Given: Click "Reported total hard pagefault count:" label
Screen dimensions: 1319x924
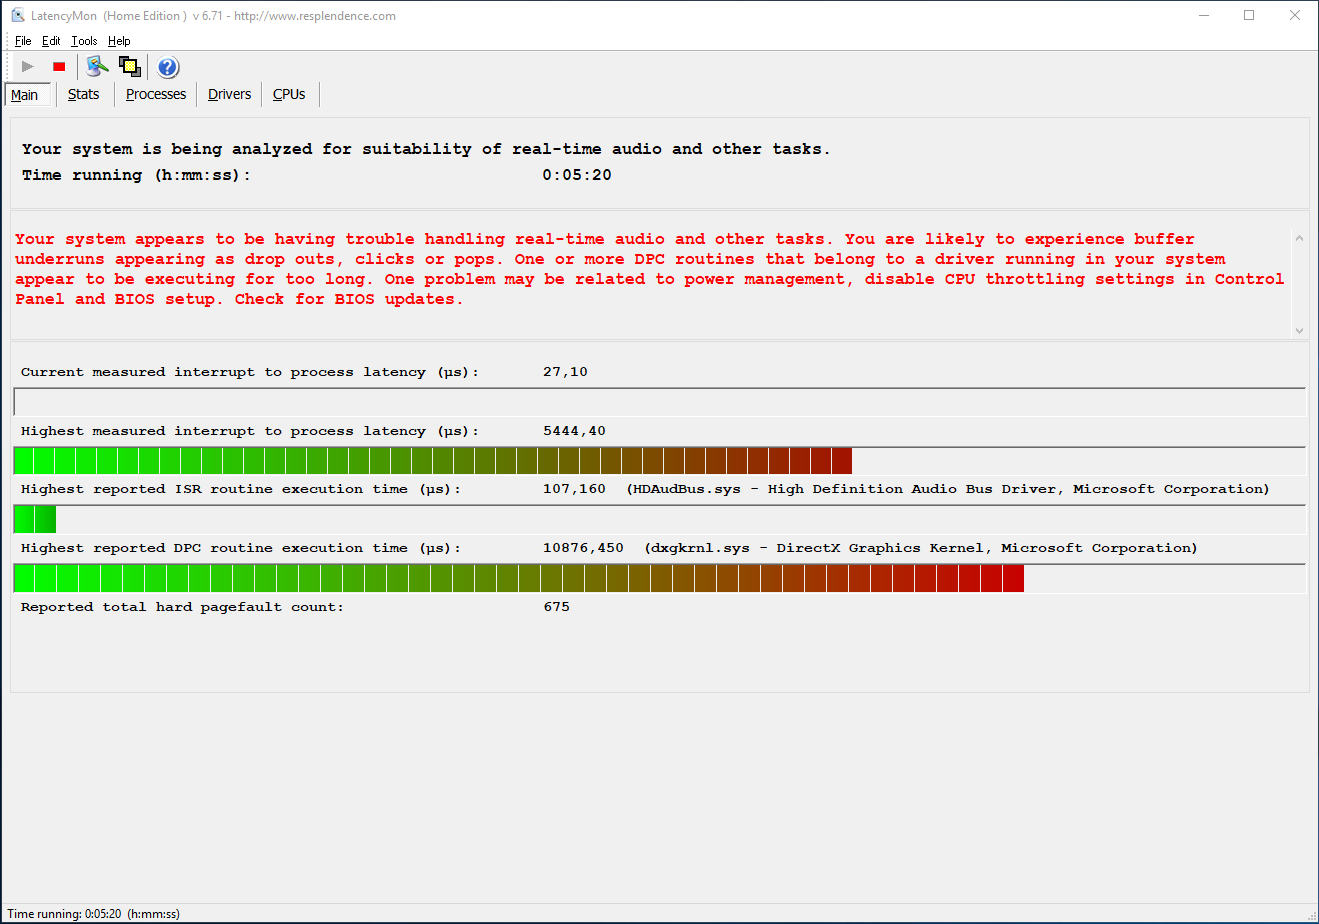Looking at the screenshot, I should 182,607.
